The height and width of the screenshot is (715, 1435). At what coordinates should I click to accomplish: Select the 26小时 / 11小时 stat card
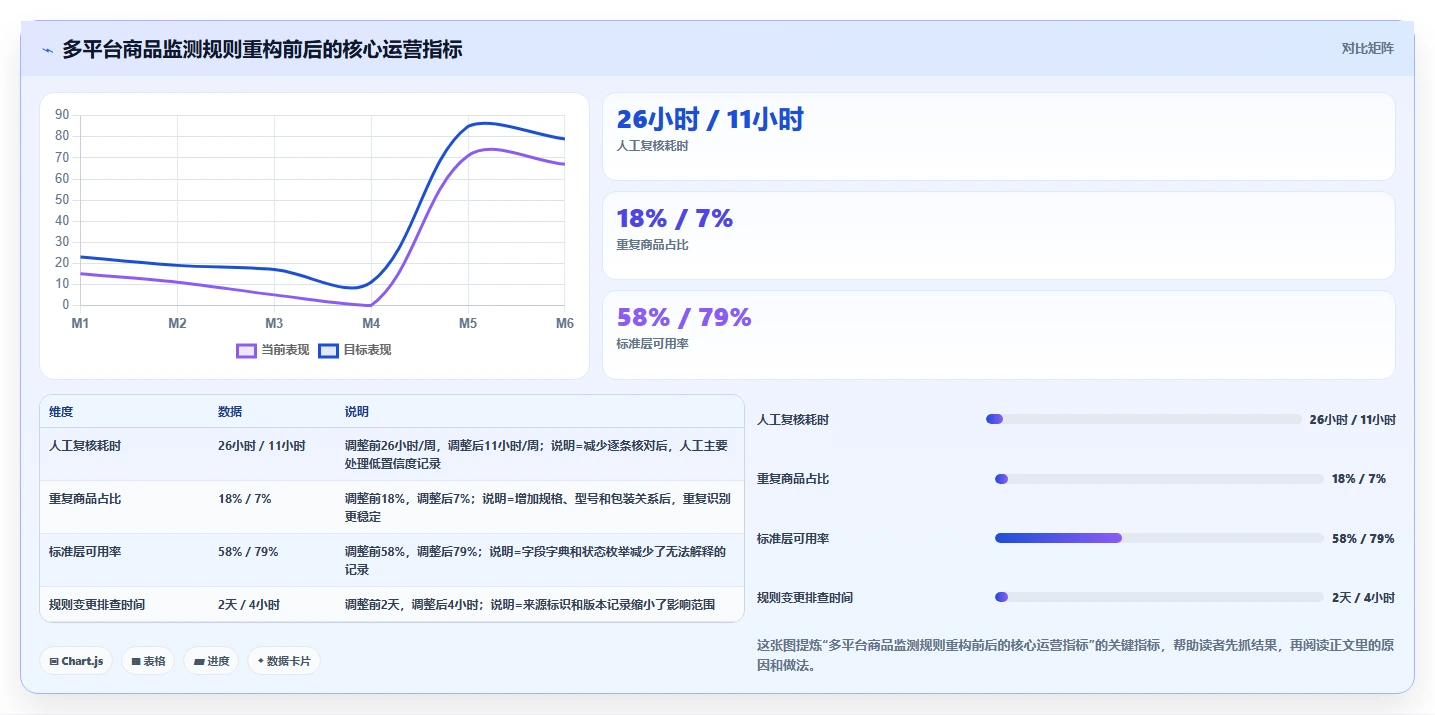(998, 136)
